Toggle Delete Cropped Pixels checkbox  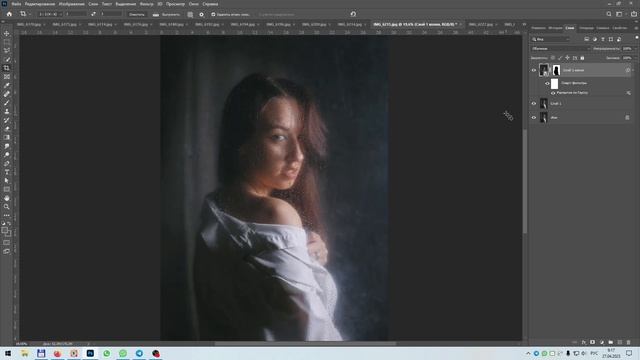tap(213, 14)
